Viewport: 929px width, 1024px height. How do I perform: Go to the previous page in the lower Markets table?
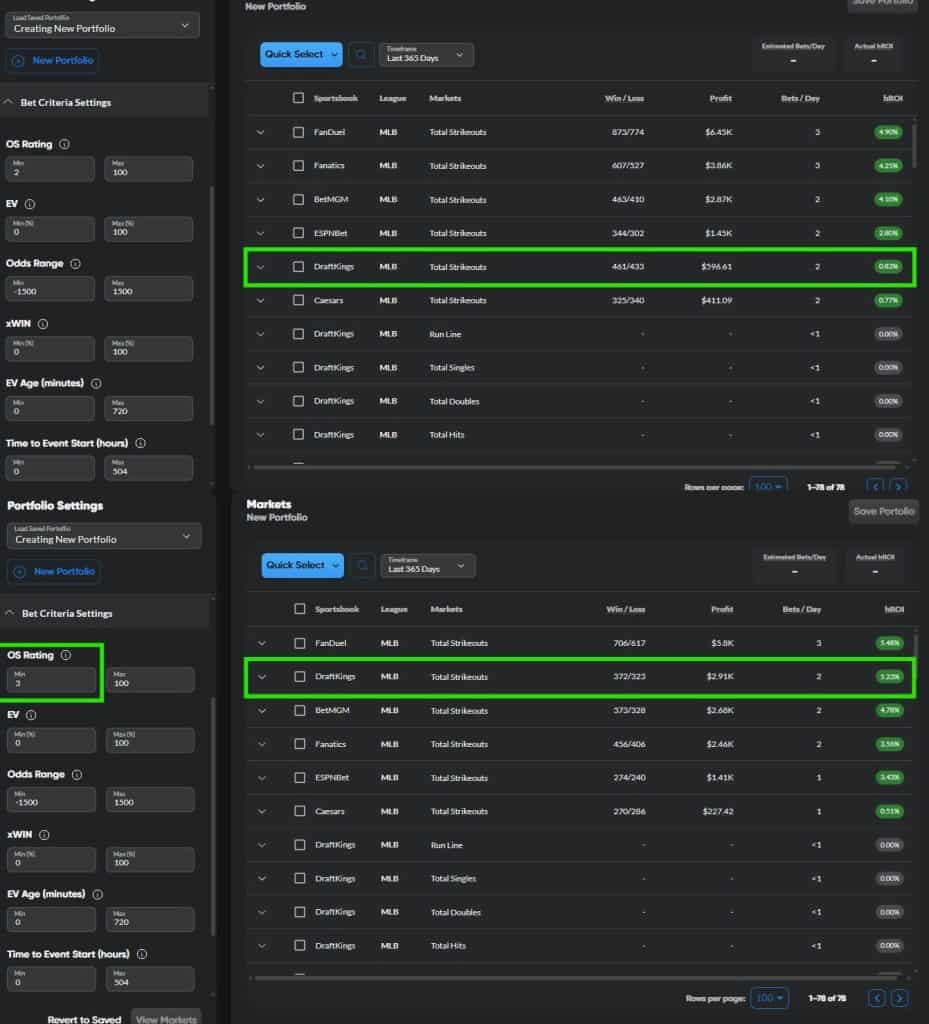pos(877,998)
